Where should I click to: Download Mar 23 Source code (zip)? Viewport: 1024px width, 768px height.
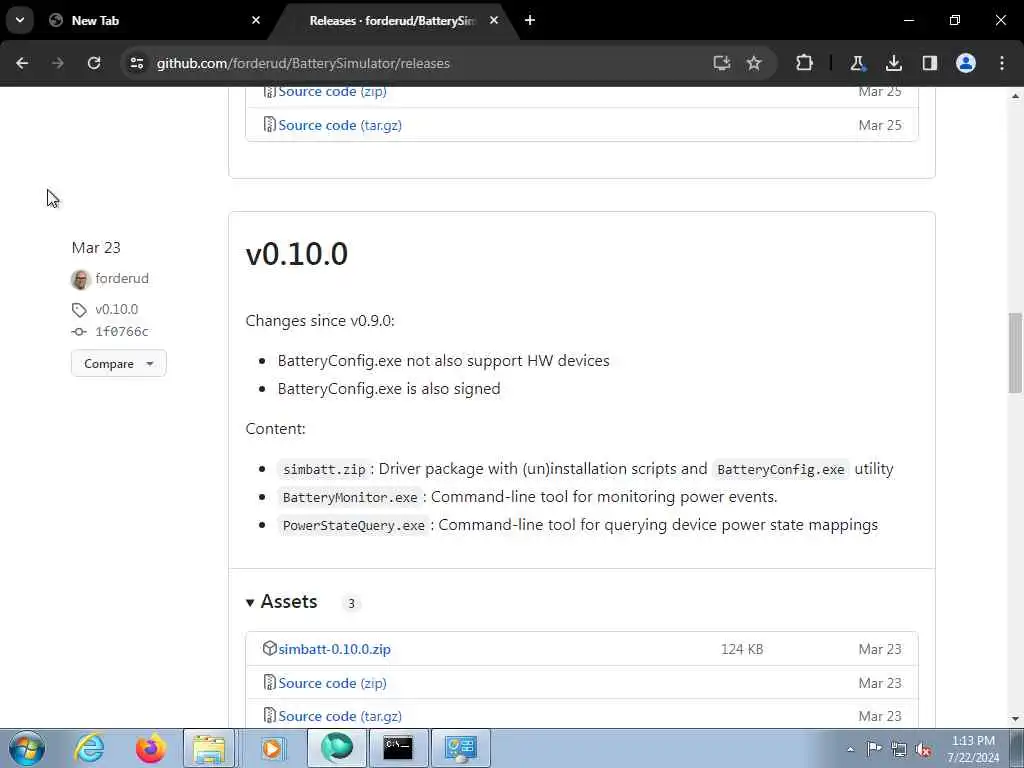tap(332, 683)
